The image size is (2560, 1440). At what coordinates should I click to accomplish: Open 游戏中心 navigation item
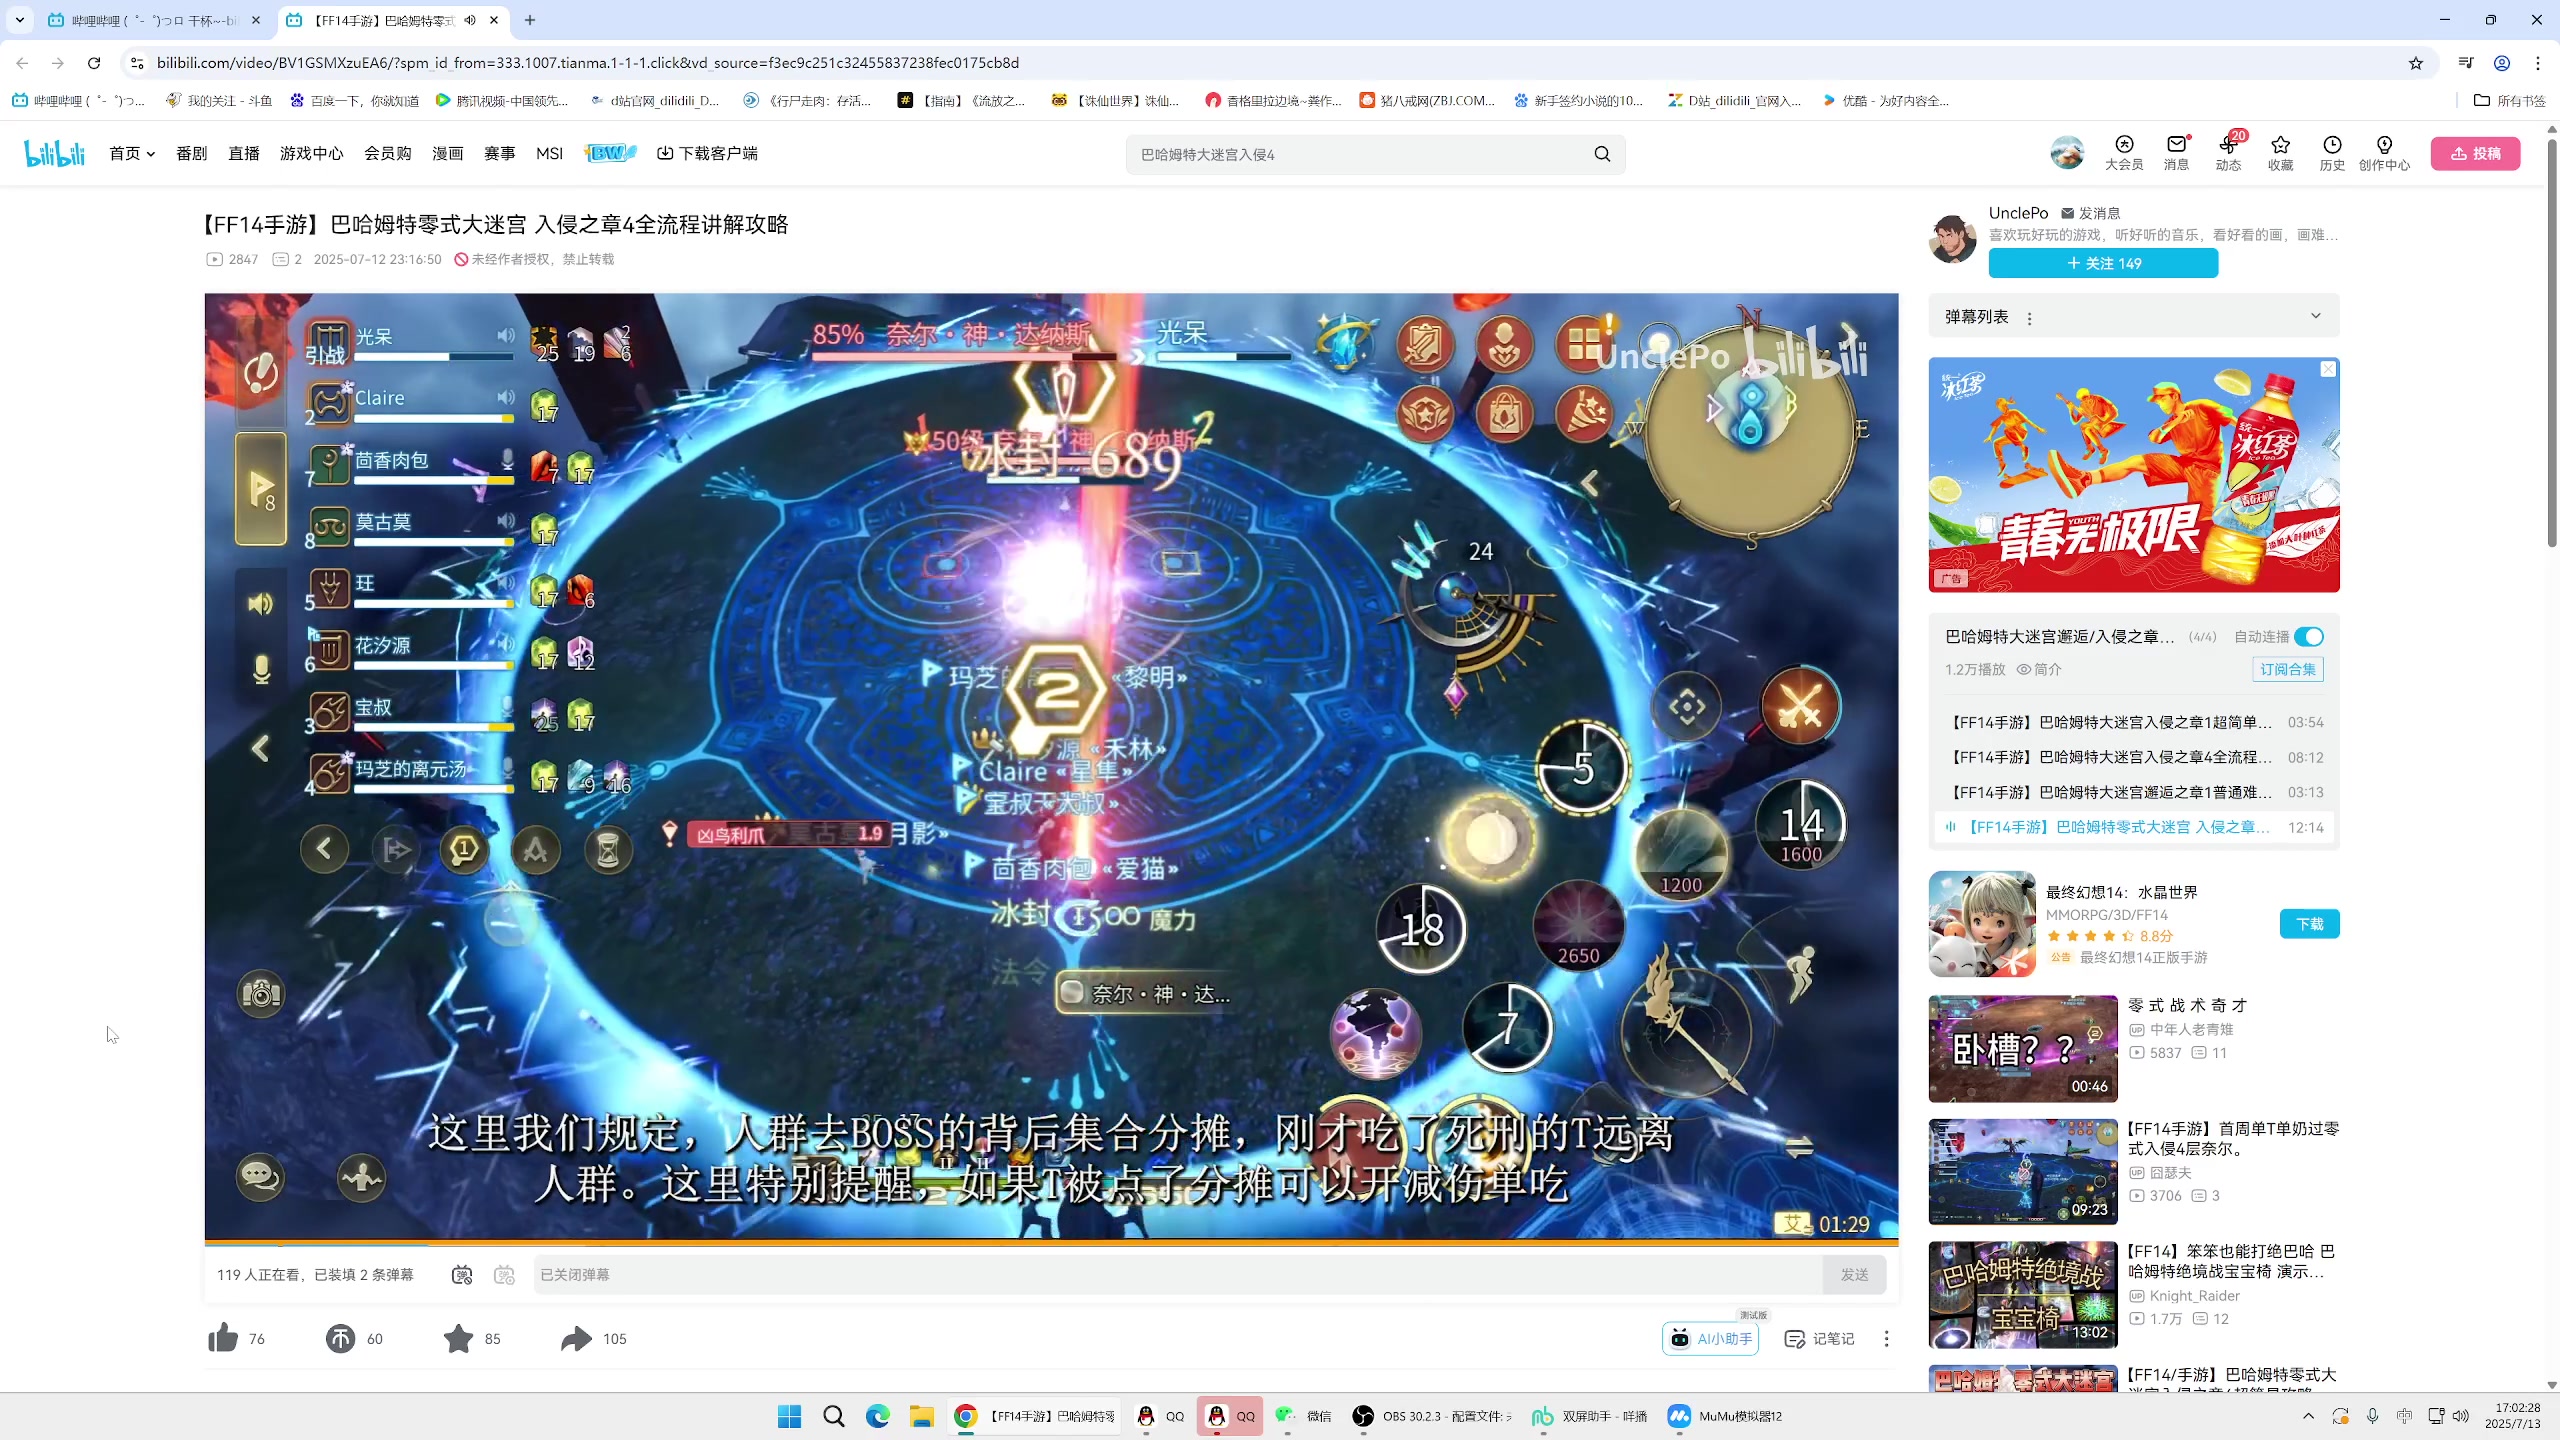311,153
